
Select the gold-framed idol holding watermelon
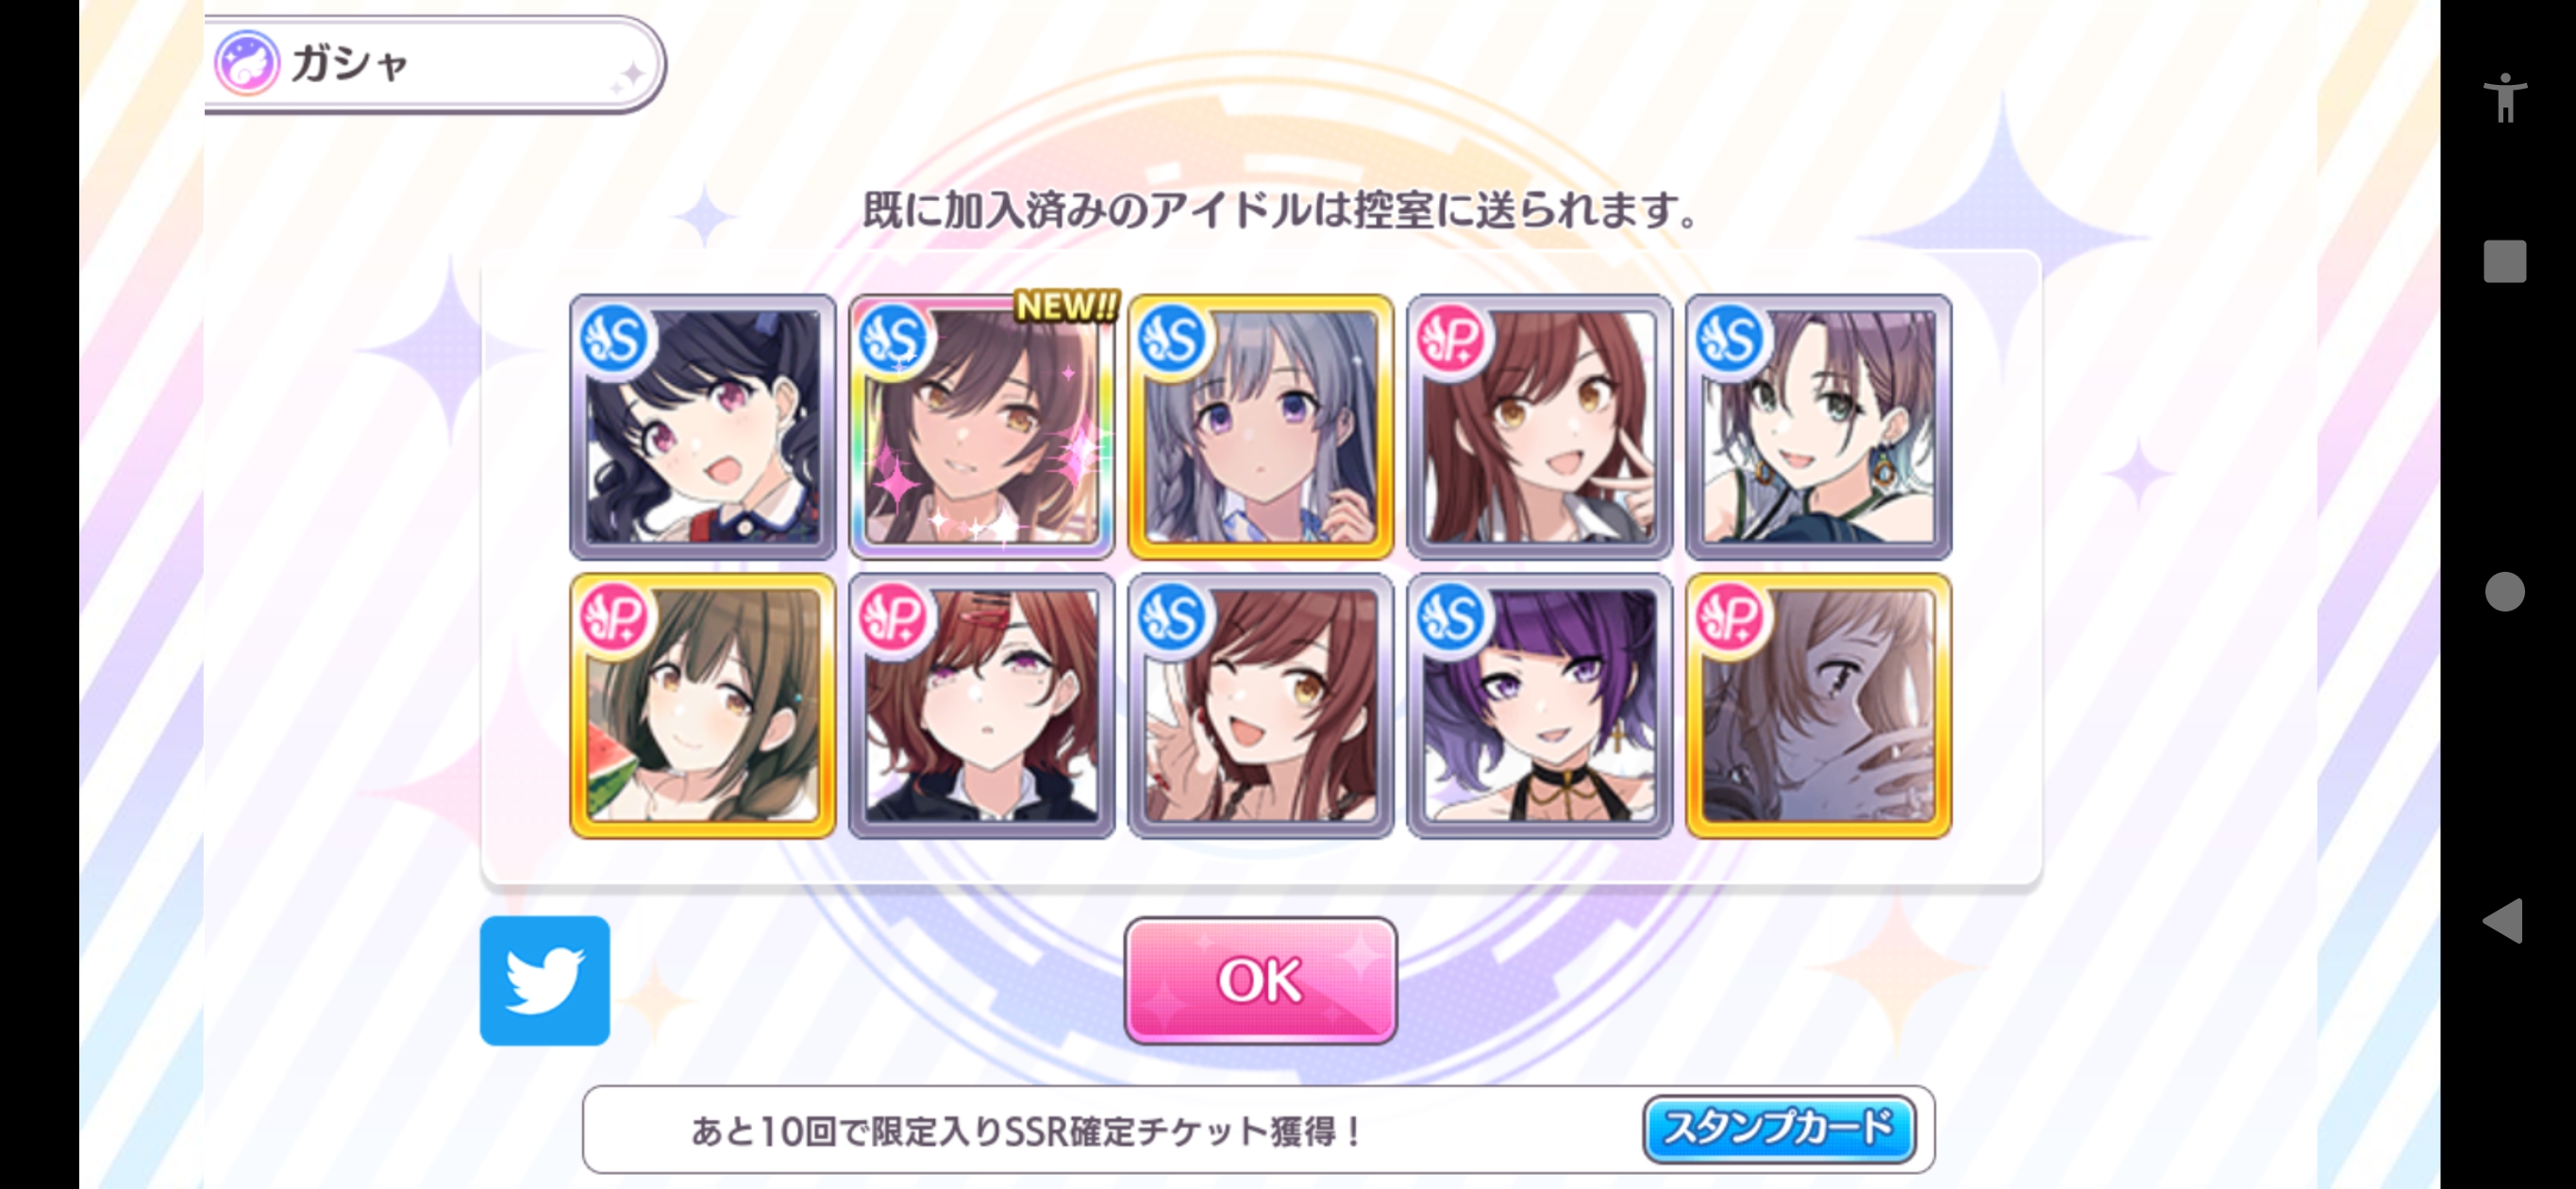click(703, 706)
